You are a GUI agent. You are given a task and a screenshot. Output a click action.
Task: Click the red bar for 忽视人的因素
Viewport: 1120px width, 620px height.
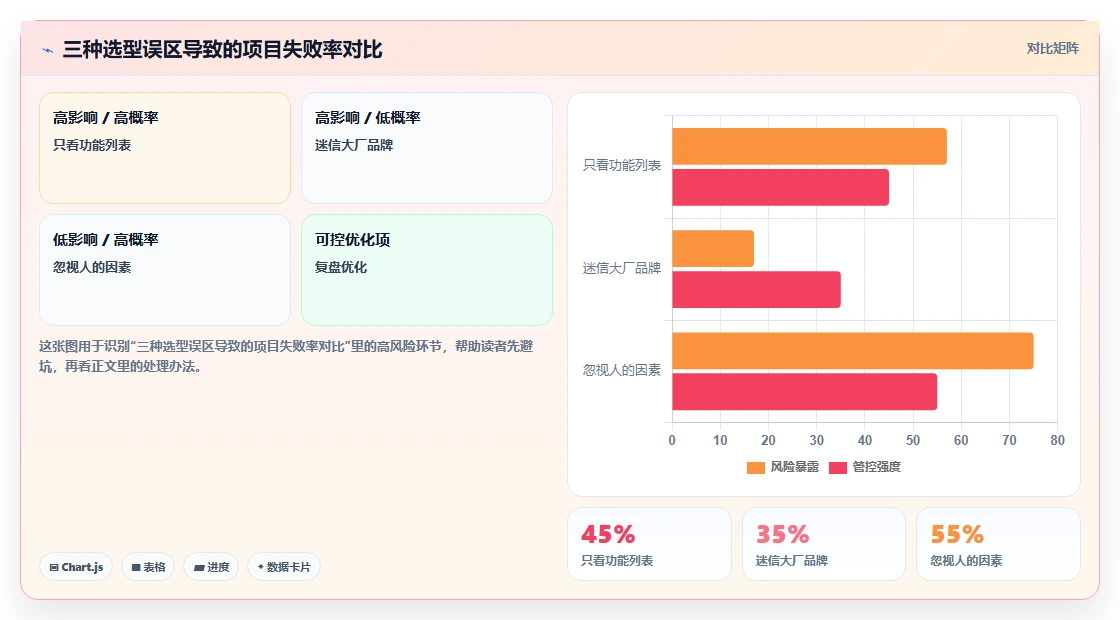point(804,391)
